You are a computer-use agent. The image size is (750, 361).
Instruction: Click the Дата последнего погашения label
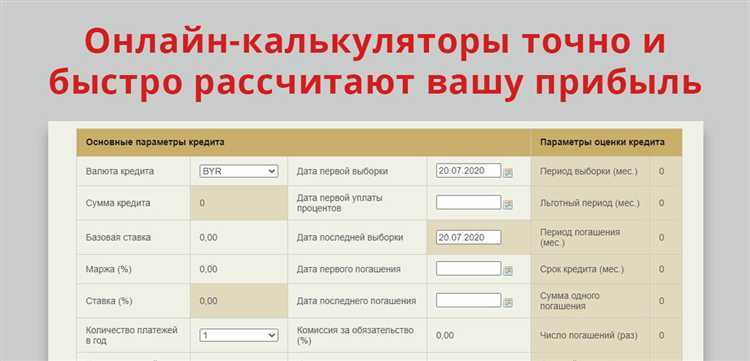click(356, 301)
